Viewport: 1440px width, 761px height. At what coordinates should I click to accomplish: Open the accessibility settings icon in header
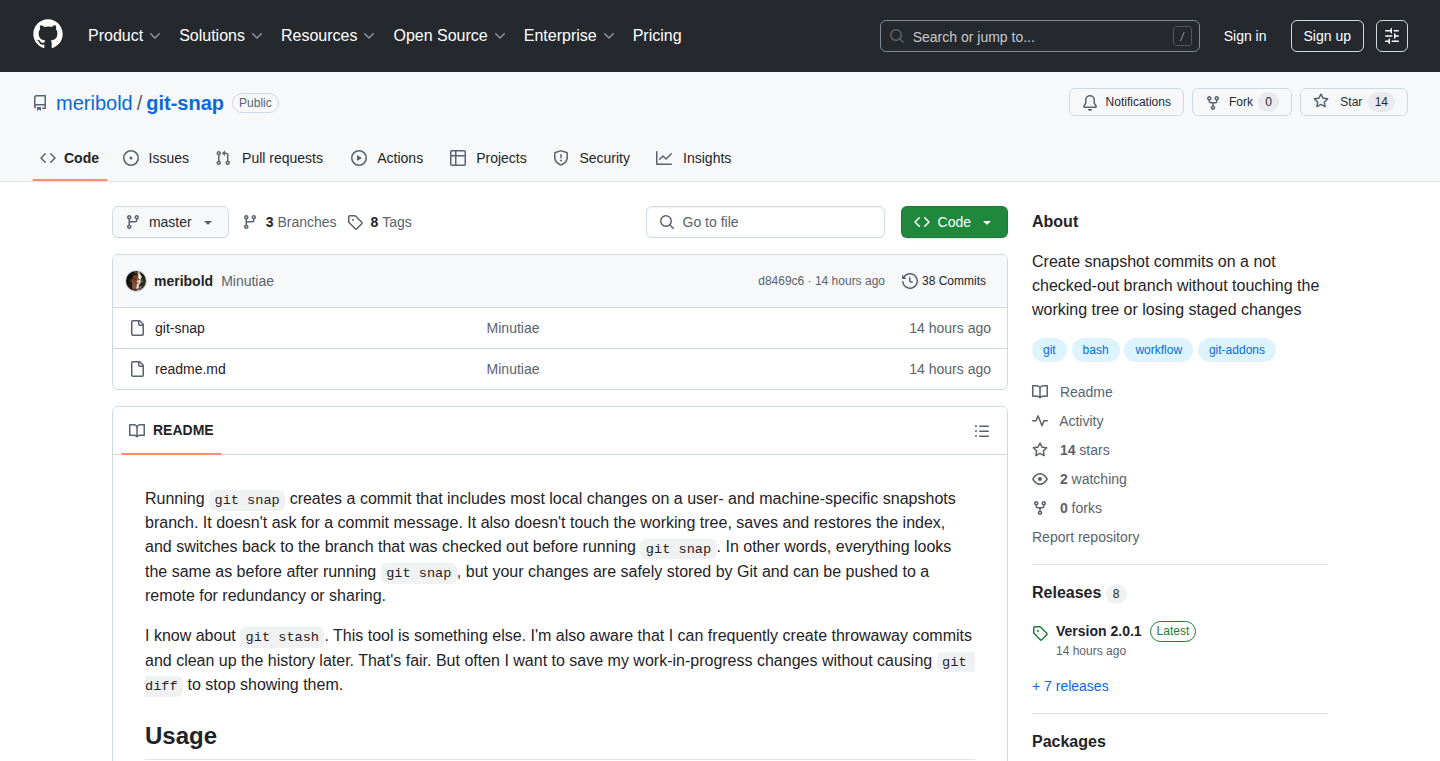[1392, 36]
